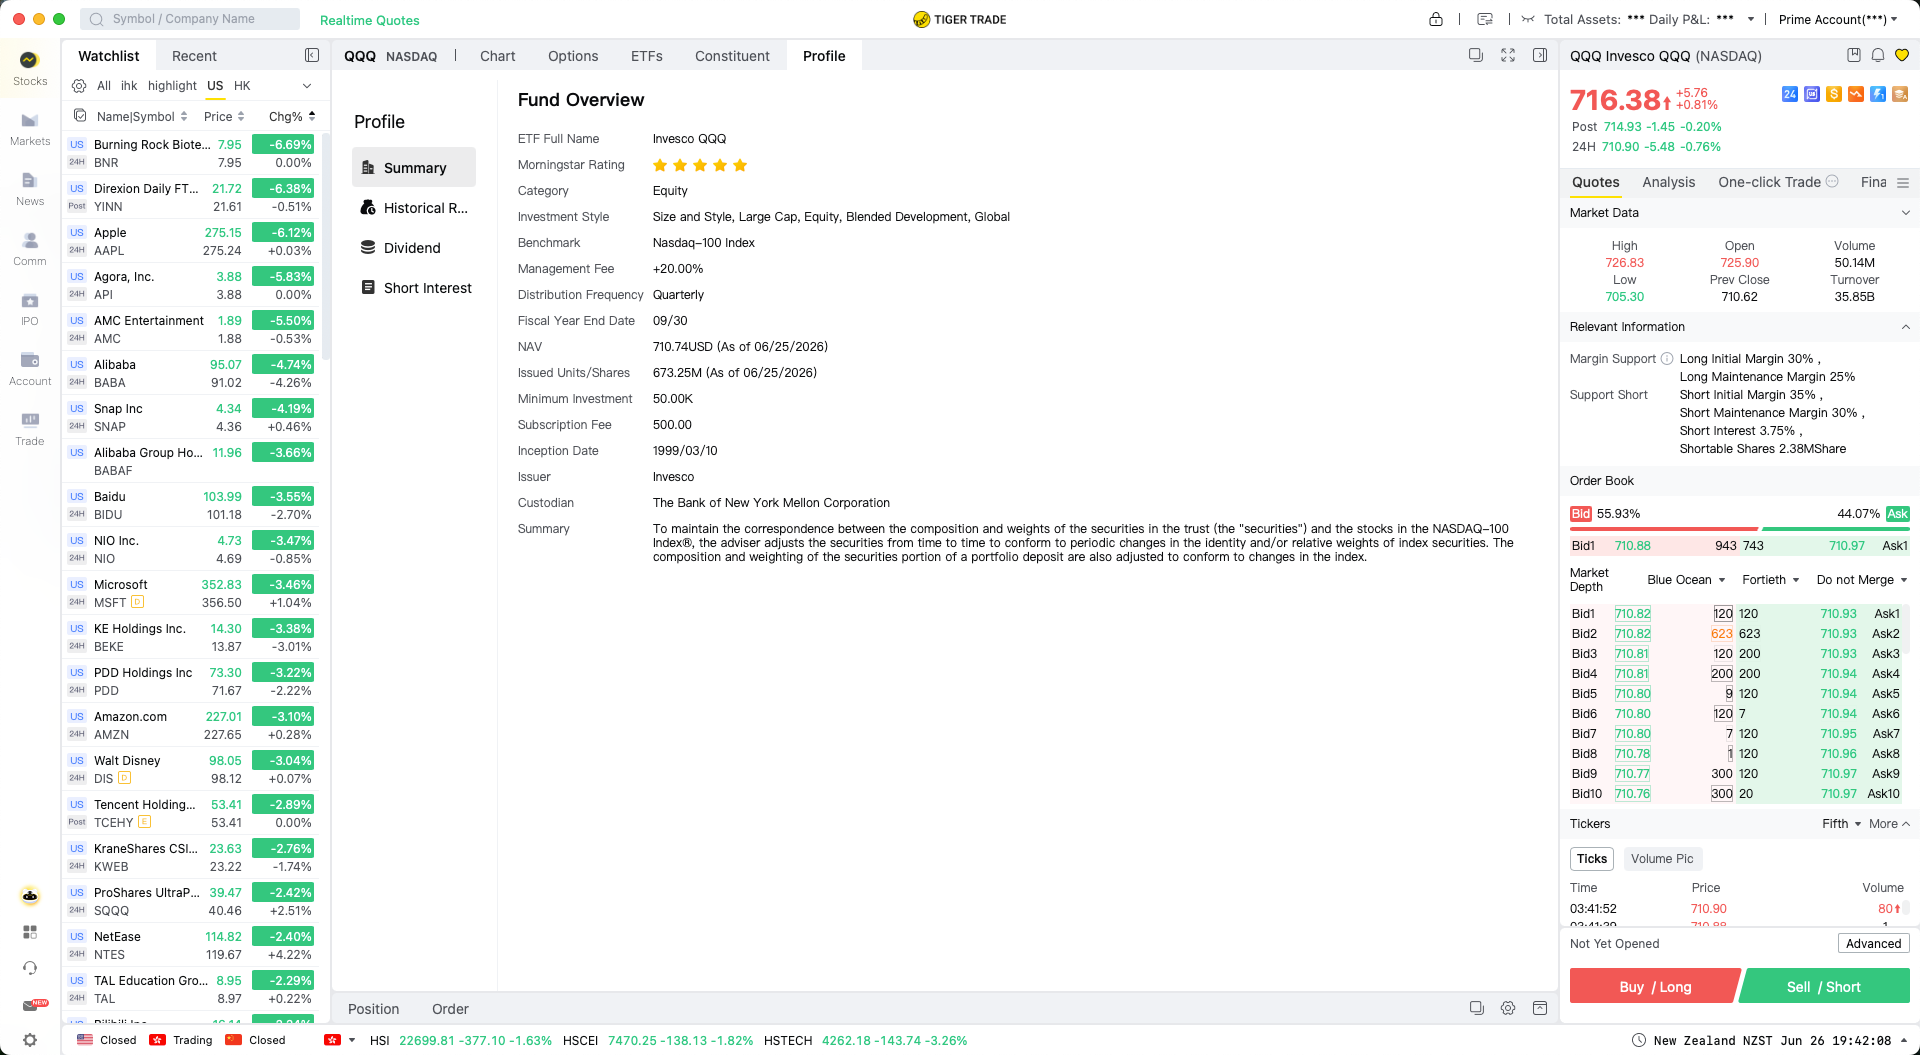This screenshot has height=1055, width=1920.
Task: Click the Buy / Long button
Action: click(x=1654, y=986)
